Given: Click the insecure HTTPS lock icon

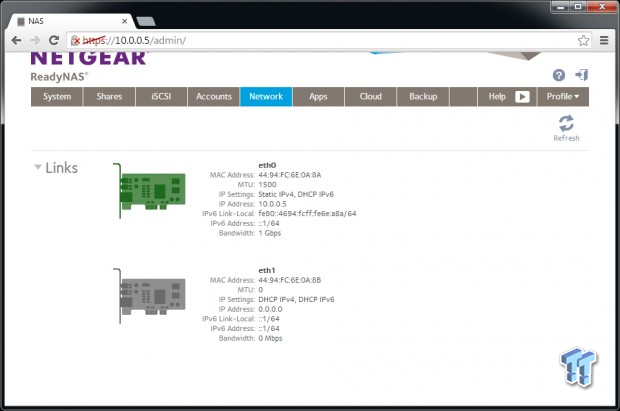Looking at the screenshot, I should pos(75,40).
